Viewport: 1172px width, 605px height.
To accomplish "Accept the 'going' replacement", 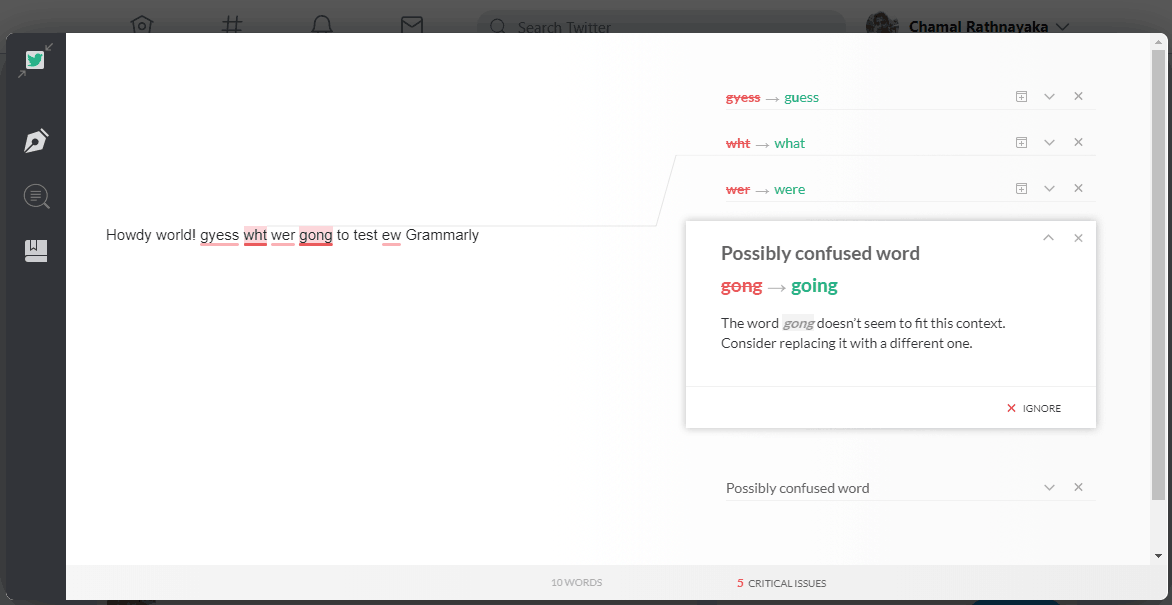I will click(x=814, y=286).
